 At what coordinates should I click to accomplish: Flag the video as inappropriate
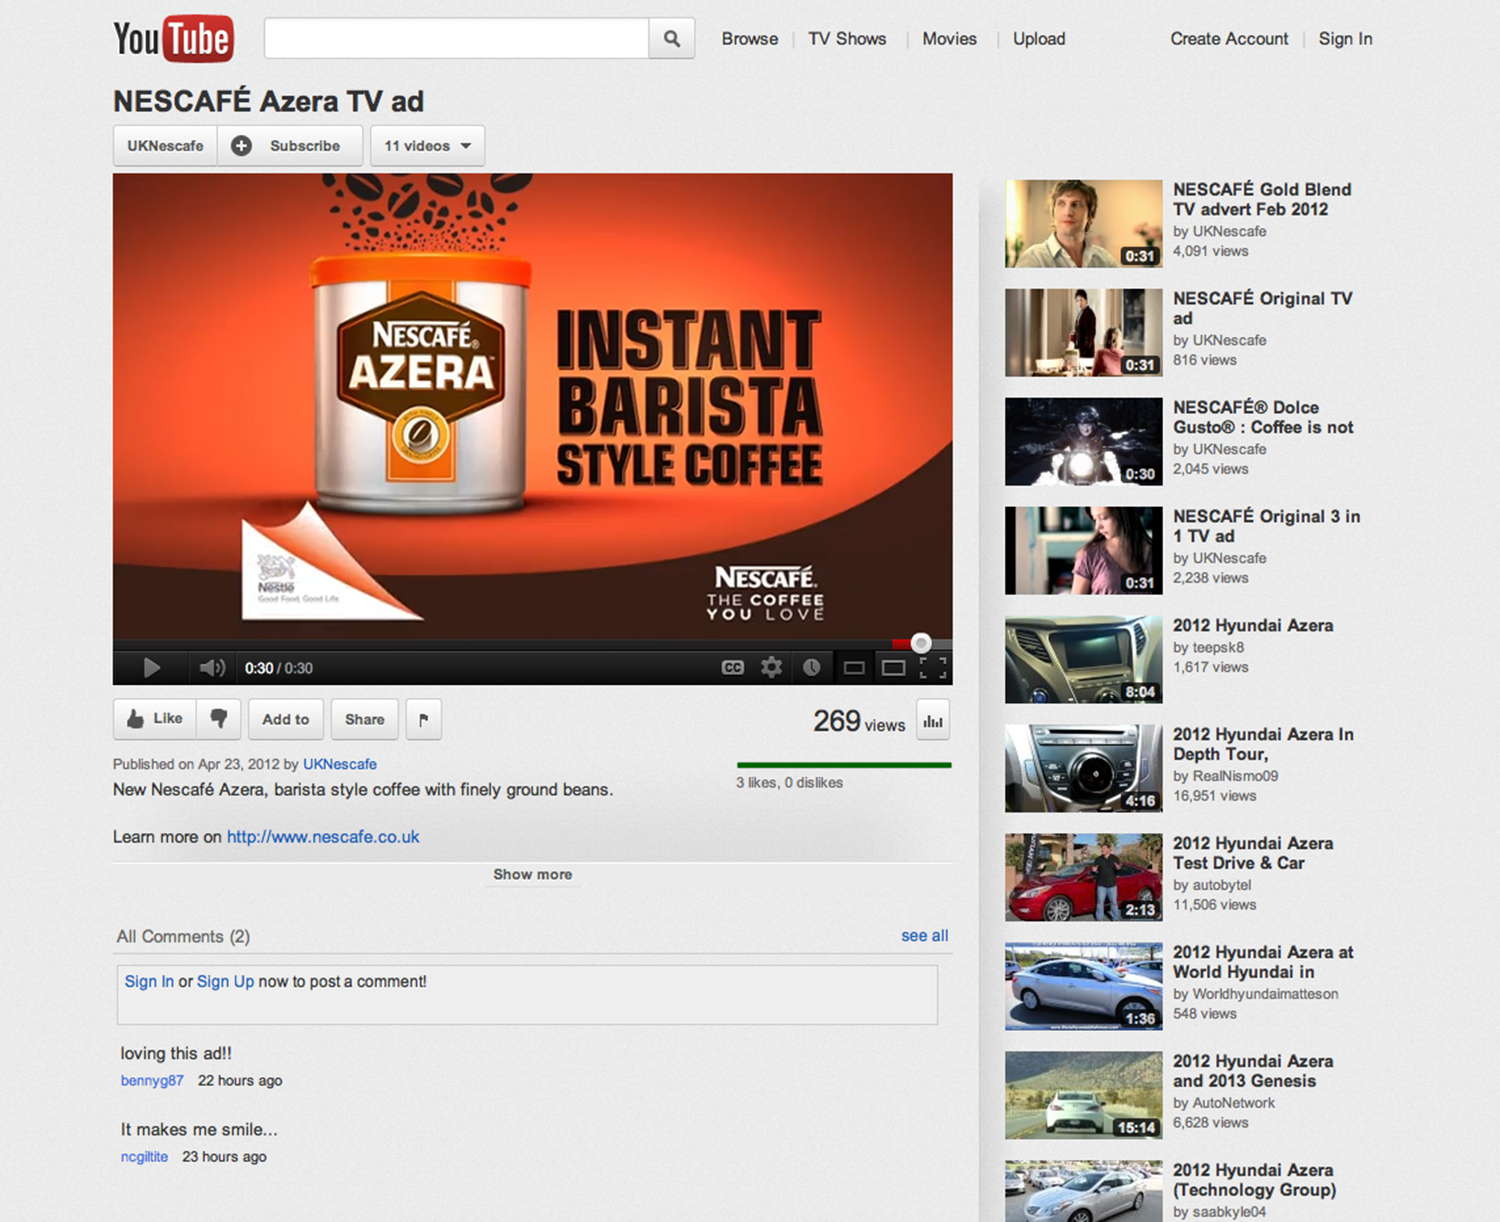[424, 719]
